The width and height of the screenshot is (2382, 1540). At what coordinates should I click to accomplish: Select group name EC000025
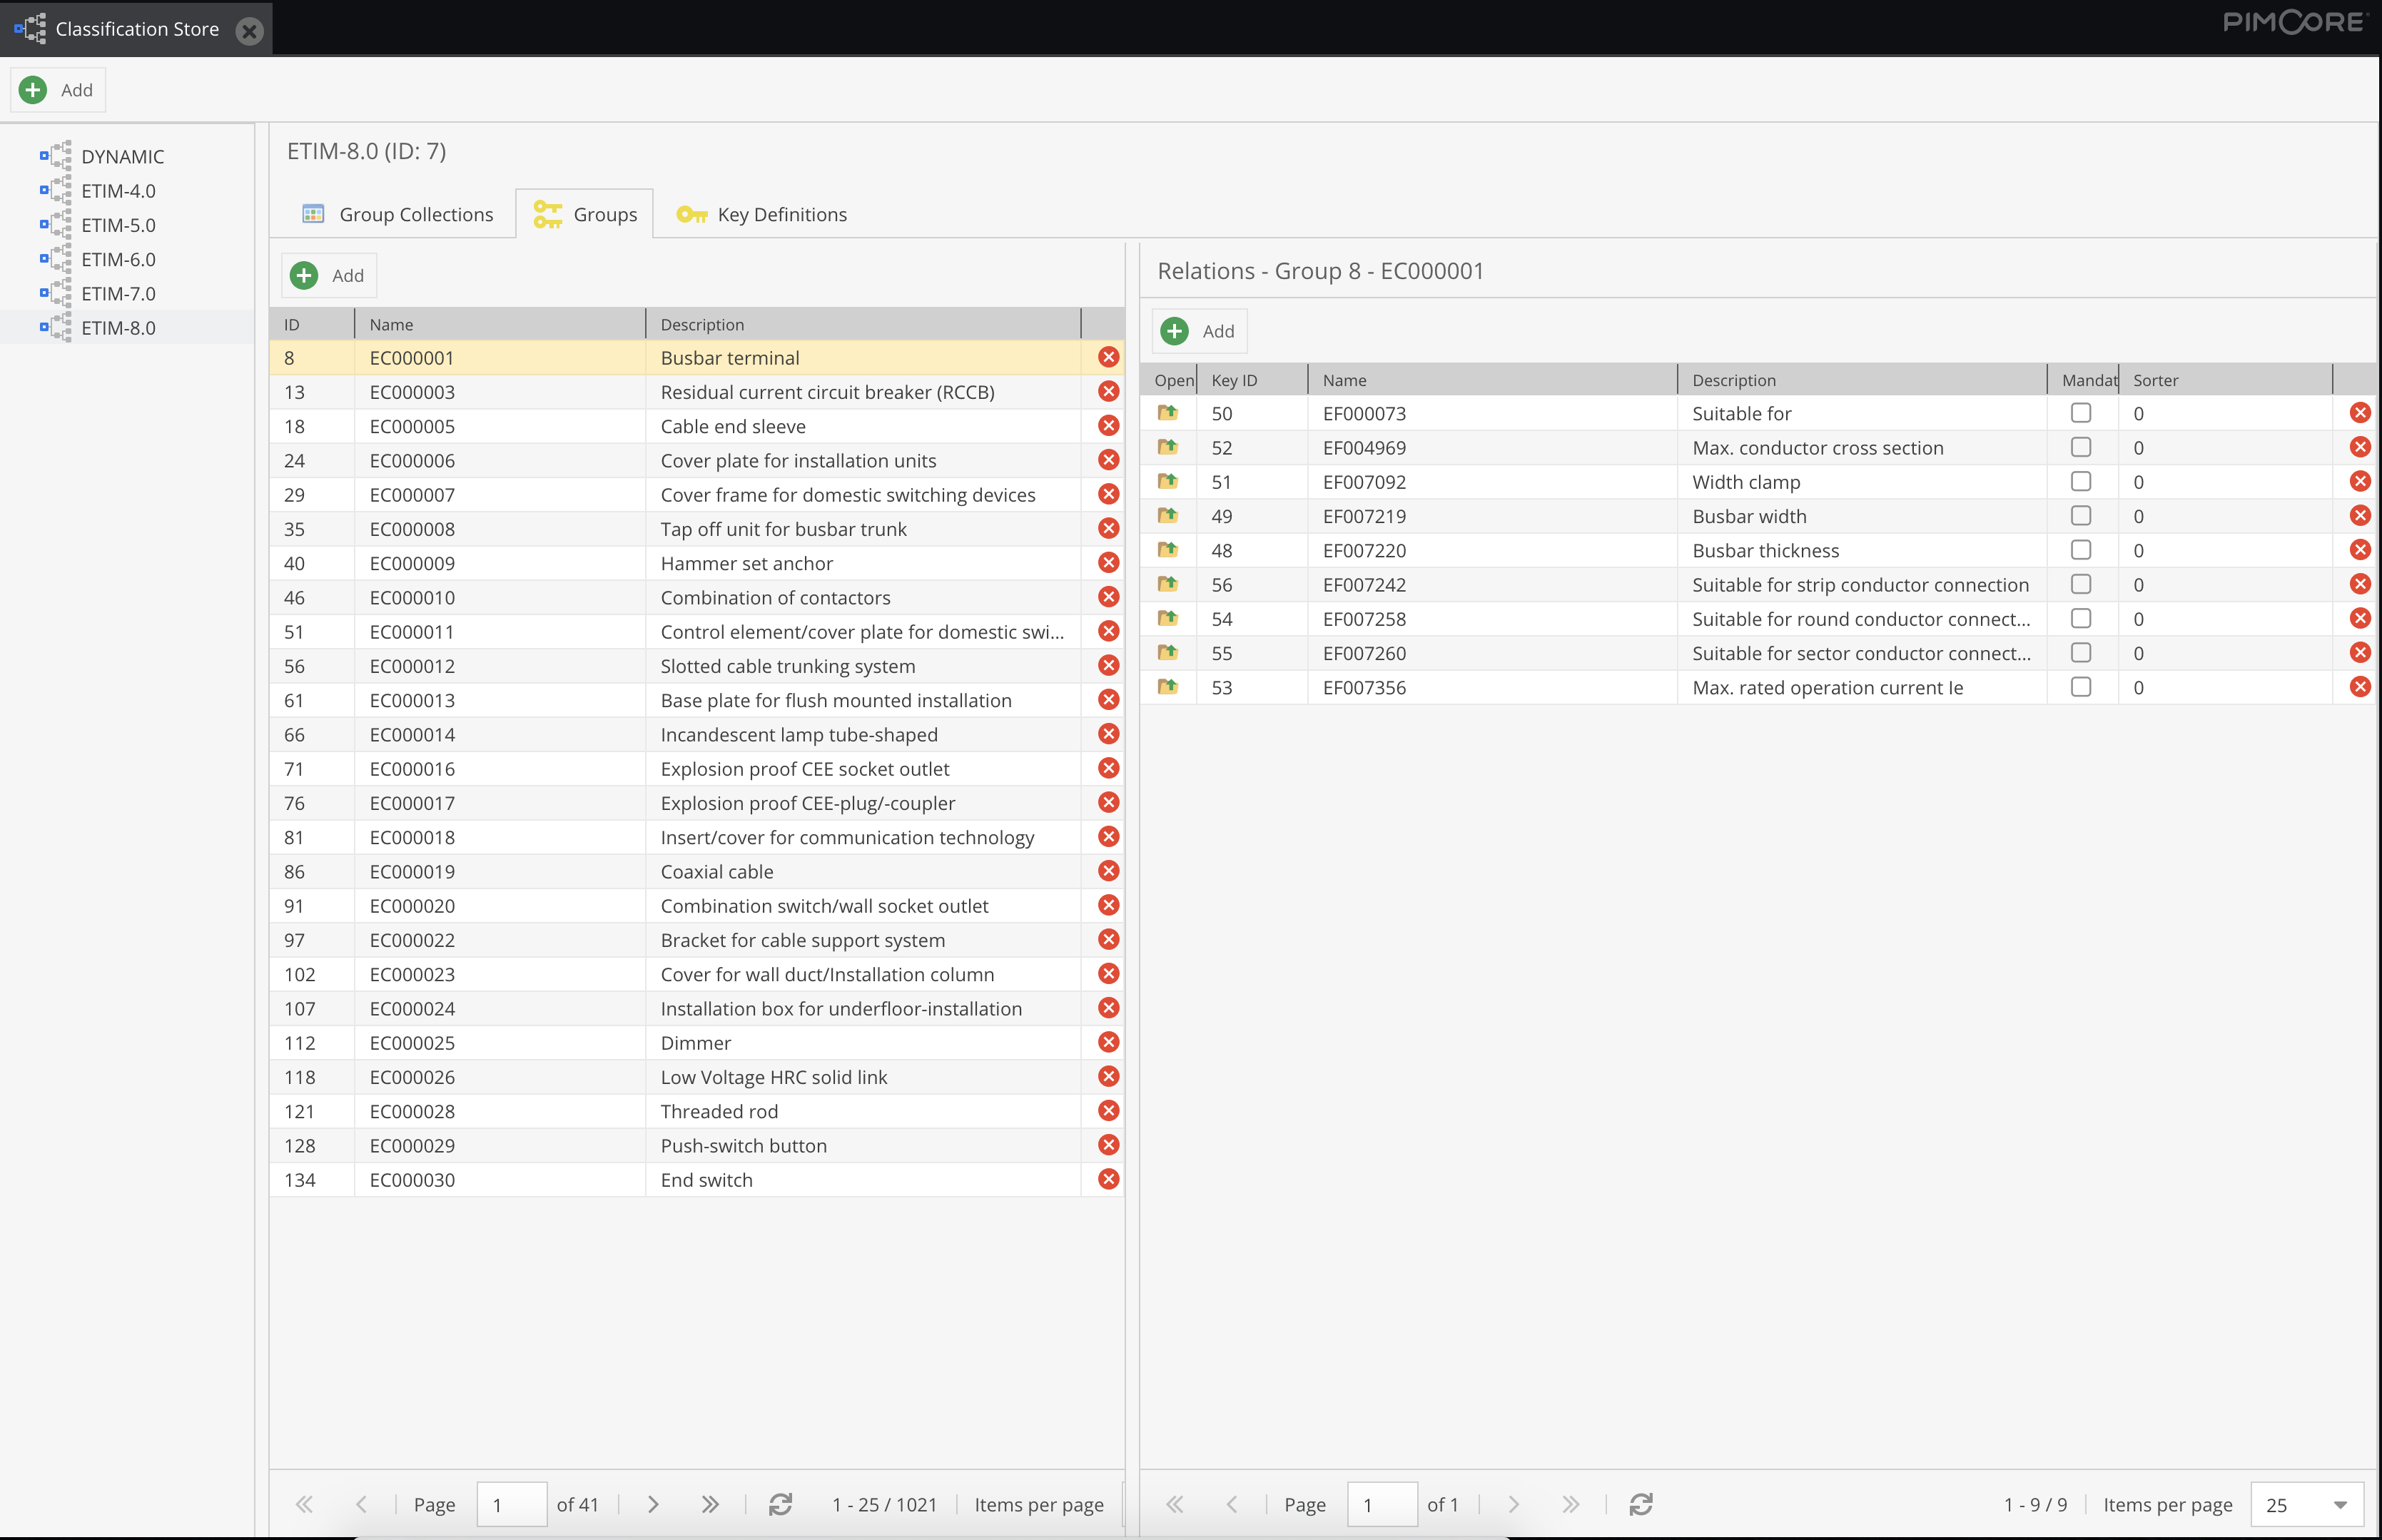pyautogui.click(x=412, y=1043)
